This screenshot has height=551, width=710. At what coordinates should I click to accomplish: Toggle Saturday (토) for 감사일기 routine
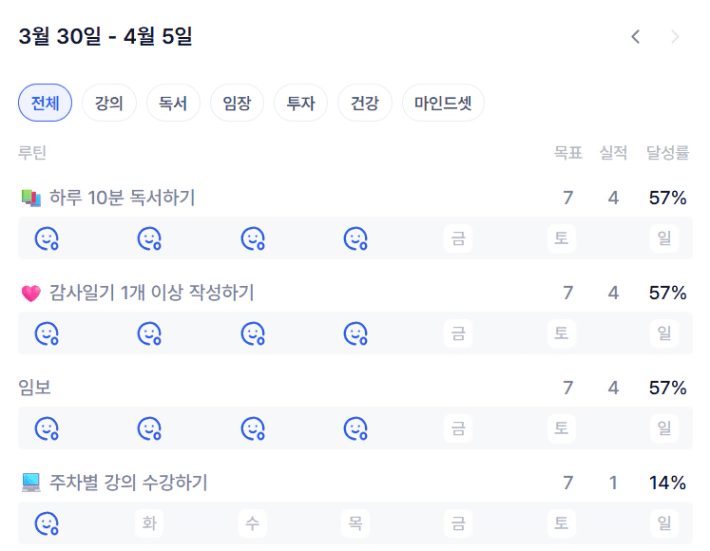pos(561,333)
